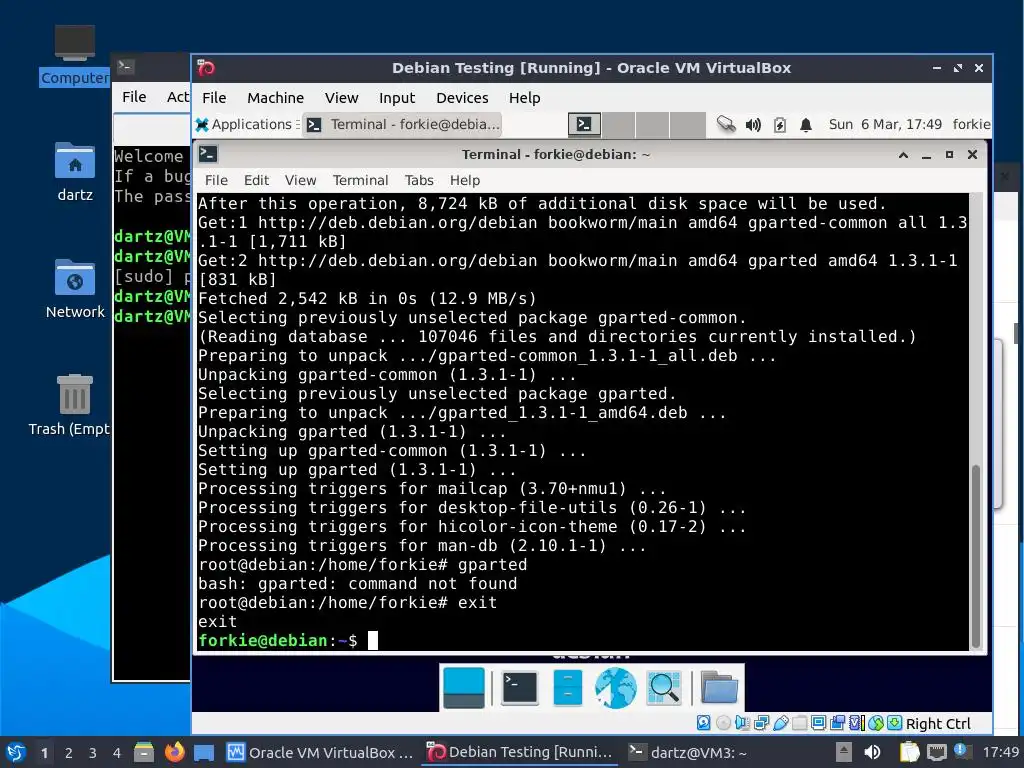Open the Edit menu of the guest Terminal

256,180
